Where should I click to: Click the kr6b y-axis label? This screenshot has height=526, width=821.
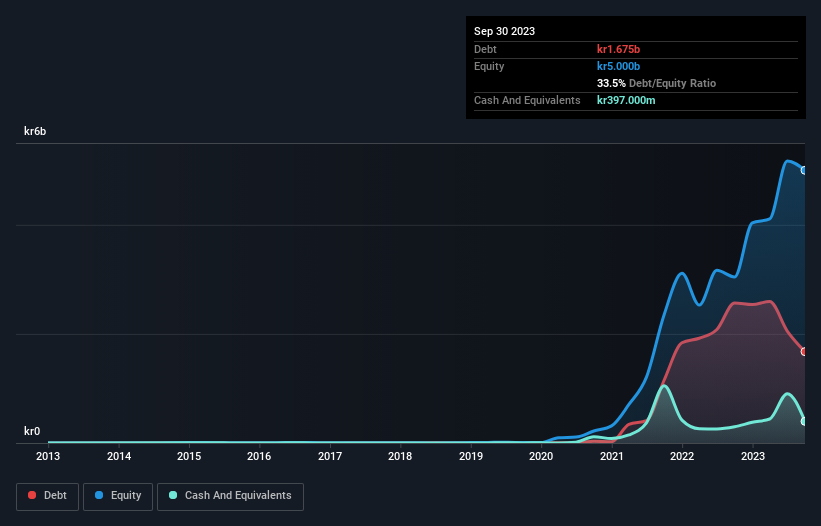pyautogui.click(x=35, y=131)
